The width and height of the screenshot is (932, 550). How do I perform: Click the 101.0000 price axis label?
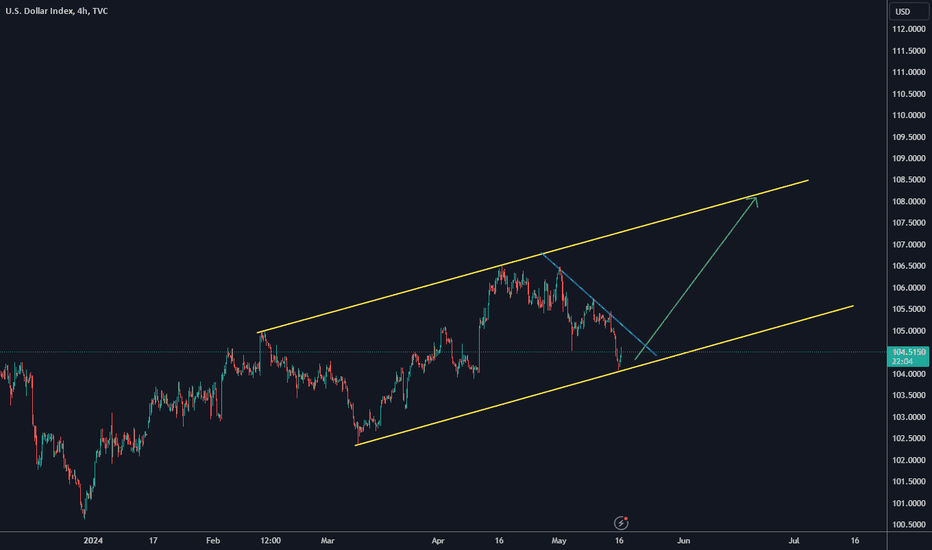coord(909,503)
